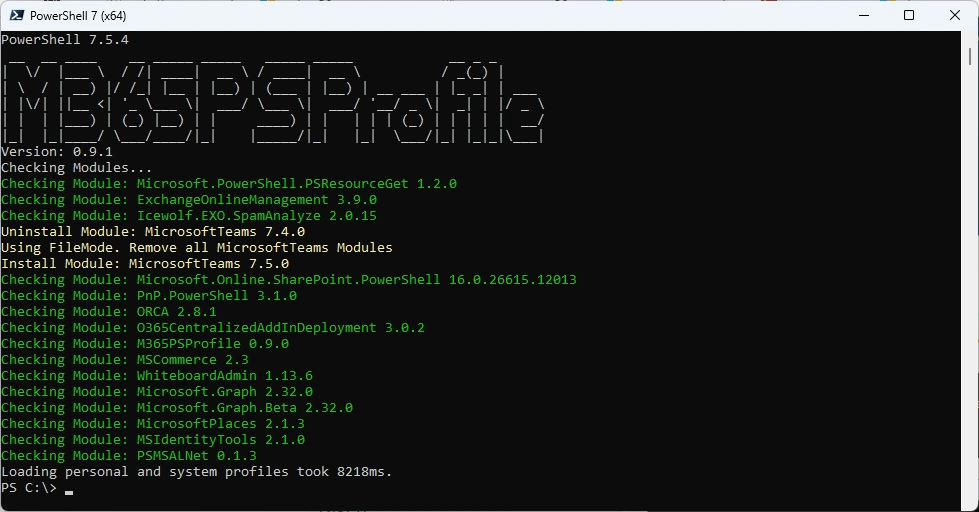
Task: Maximize the PowerShell 7 window
Action: coord(909,16)
